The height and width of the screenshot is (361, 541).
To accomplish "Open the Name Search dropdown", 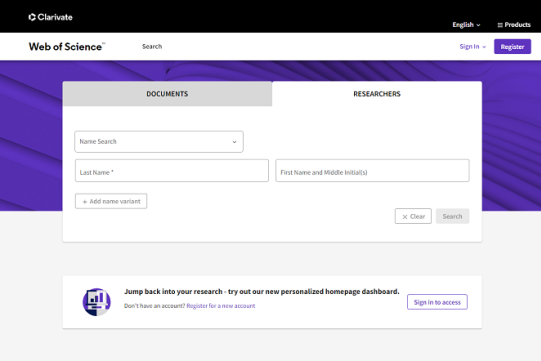I will point(159,142).
